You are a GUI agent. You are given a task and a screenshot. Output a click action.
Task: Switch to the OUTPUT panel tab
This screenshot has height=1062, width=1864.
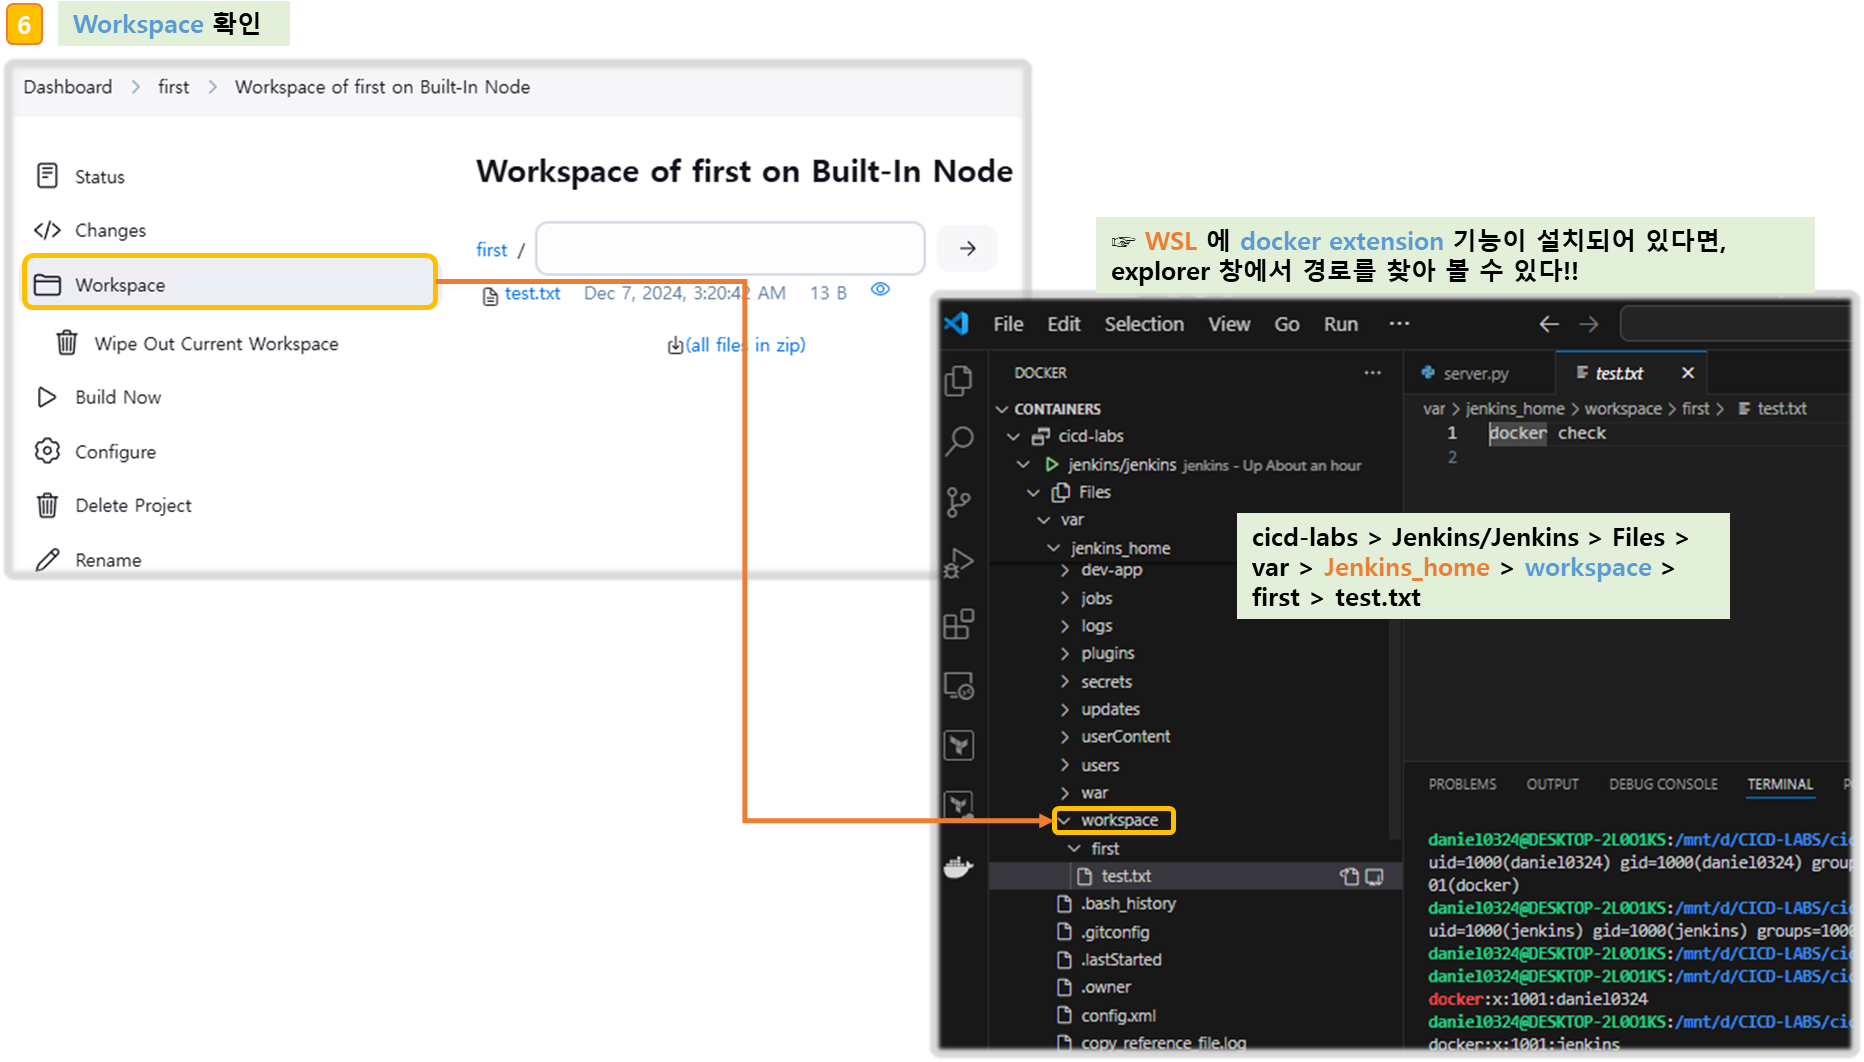[x=1552, y=784]
